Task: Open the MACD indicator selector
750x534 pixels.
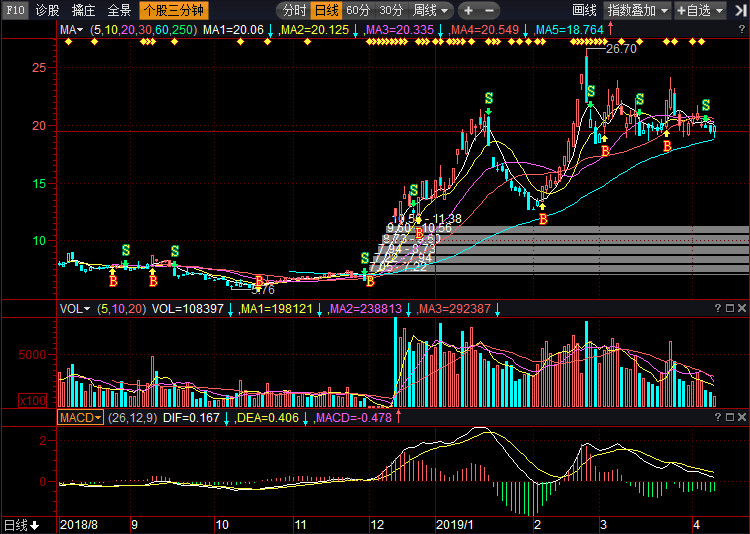Action: tap(79, 417)
